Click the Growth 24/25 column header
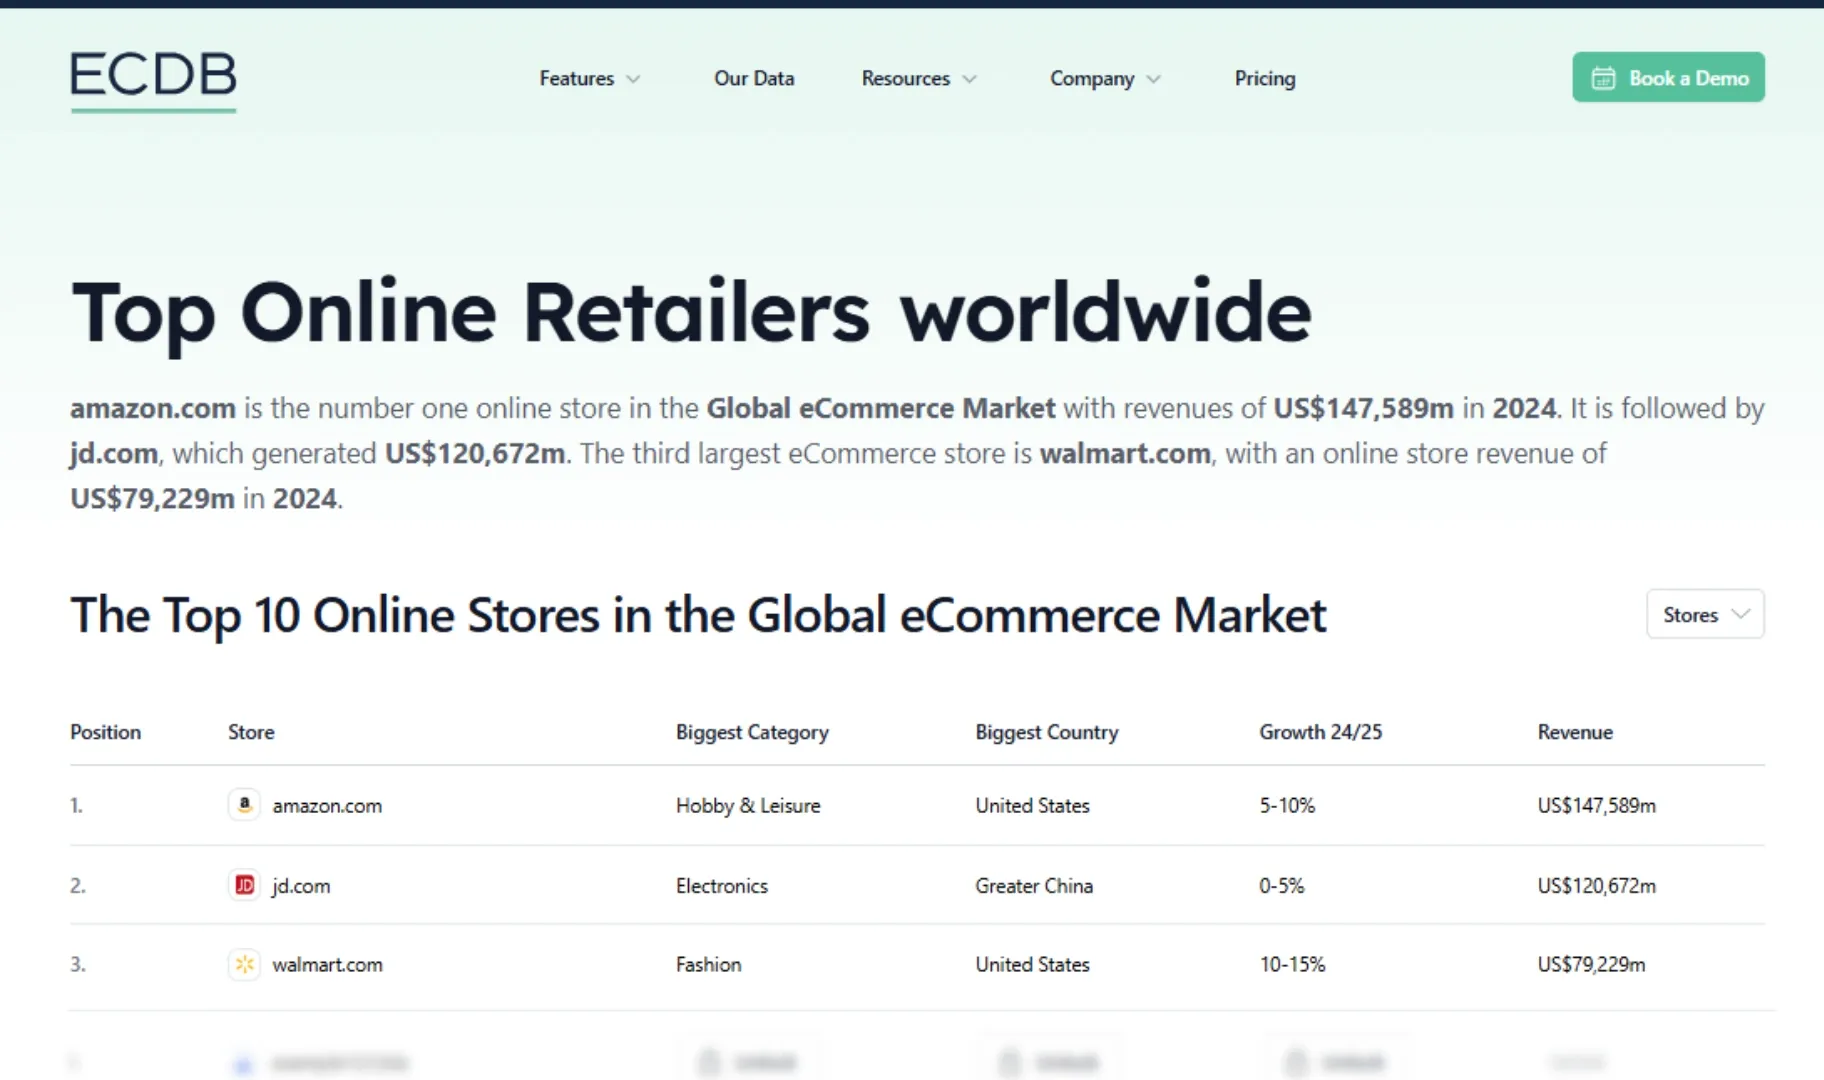The image size is (1824, 1080). [x=1320, y=732]
